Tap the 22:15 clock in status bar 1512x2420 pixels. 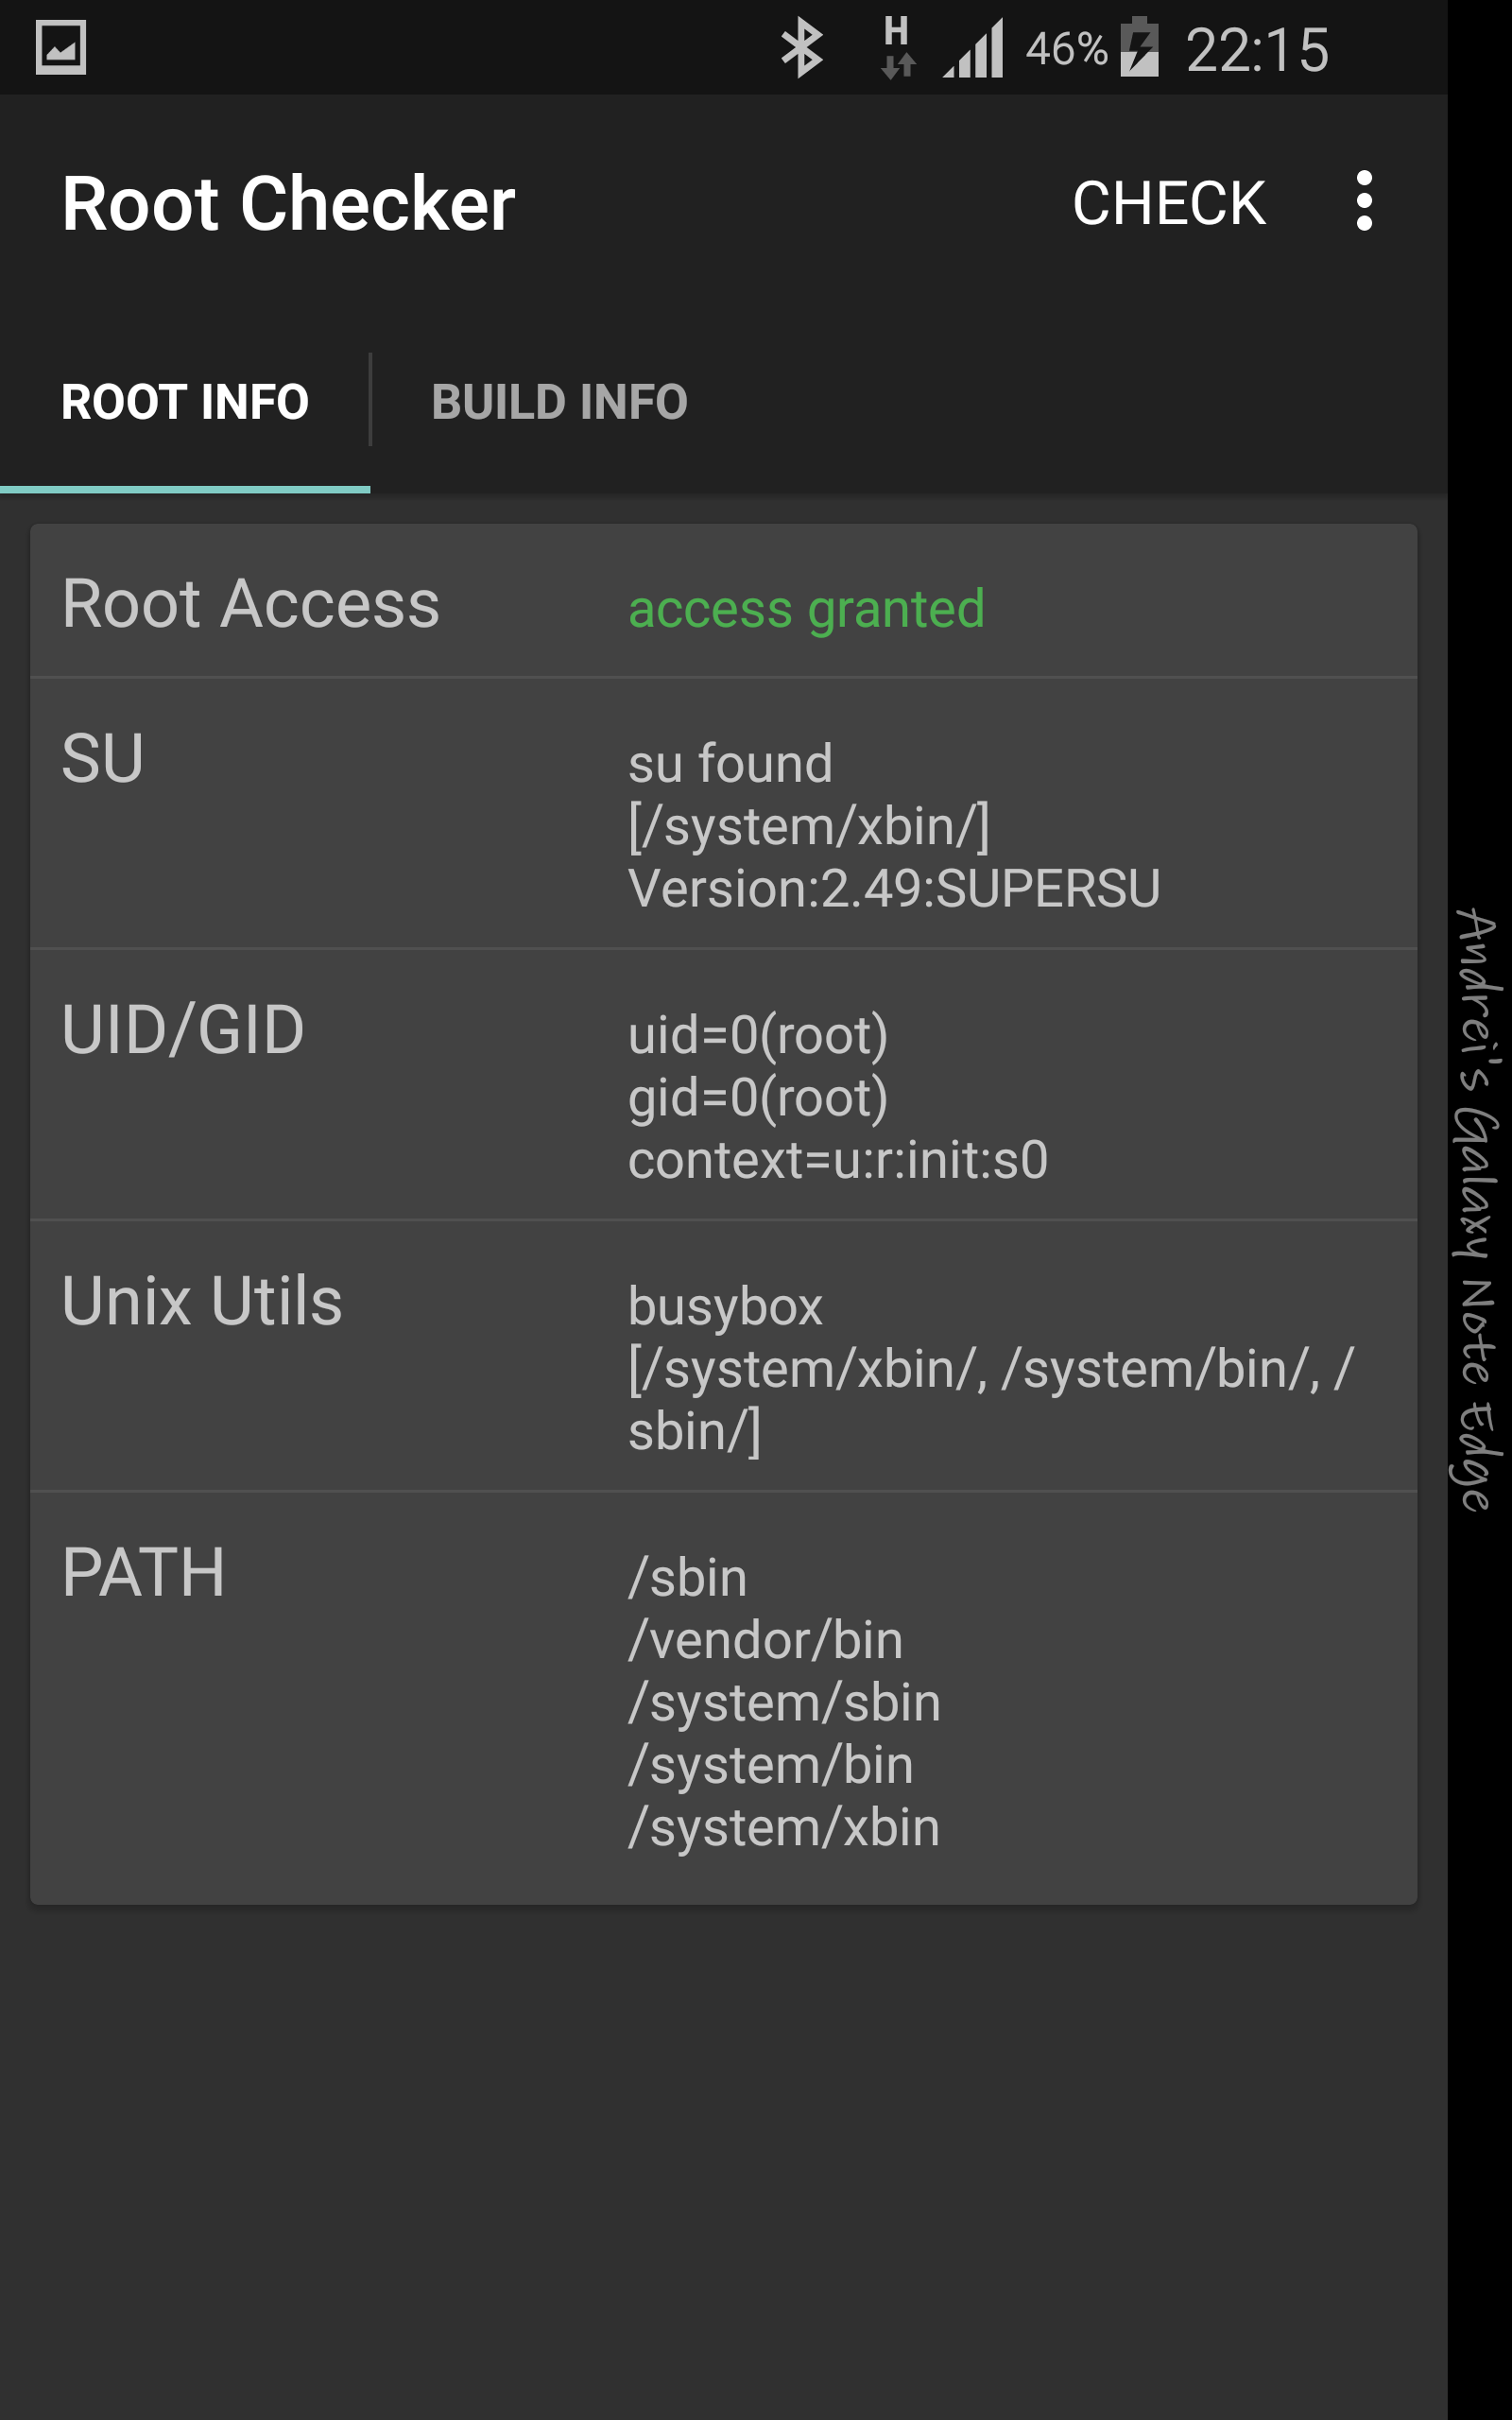1257,50
